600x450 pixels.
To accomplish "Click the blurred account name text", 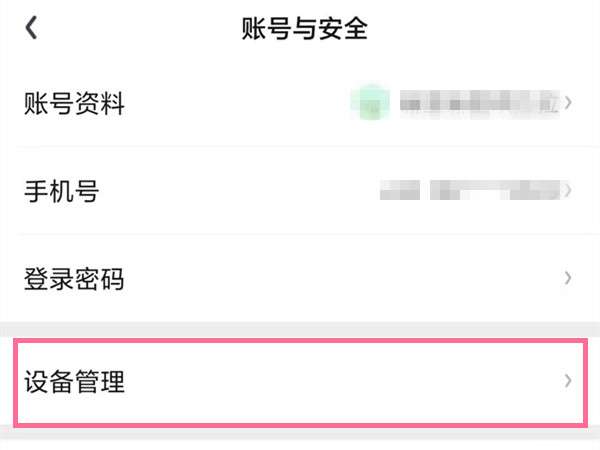I will coord(478,102).
